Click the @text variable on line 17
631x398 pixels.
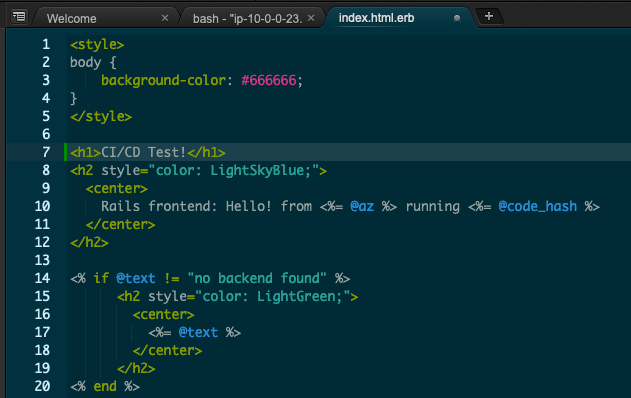point(198,332)
